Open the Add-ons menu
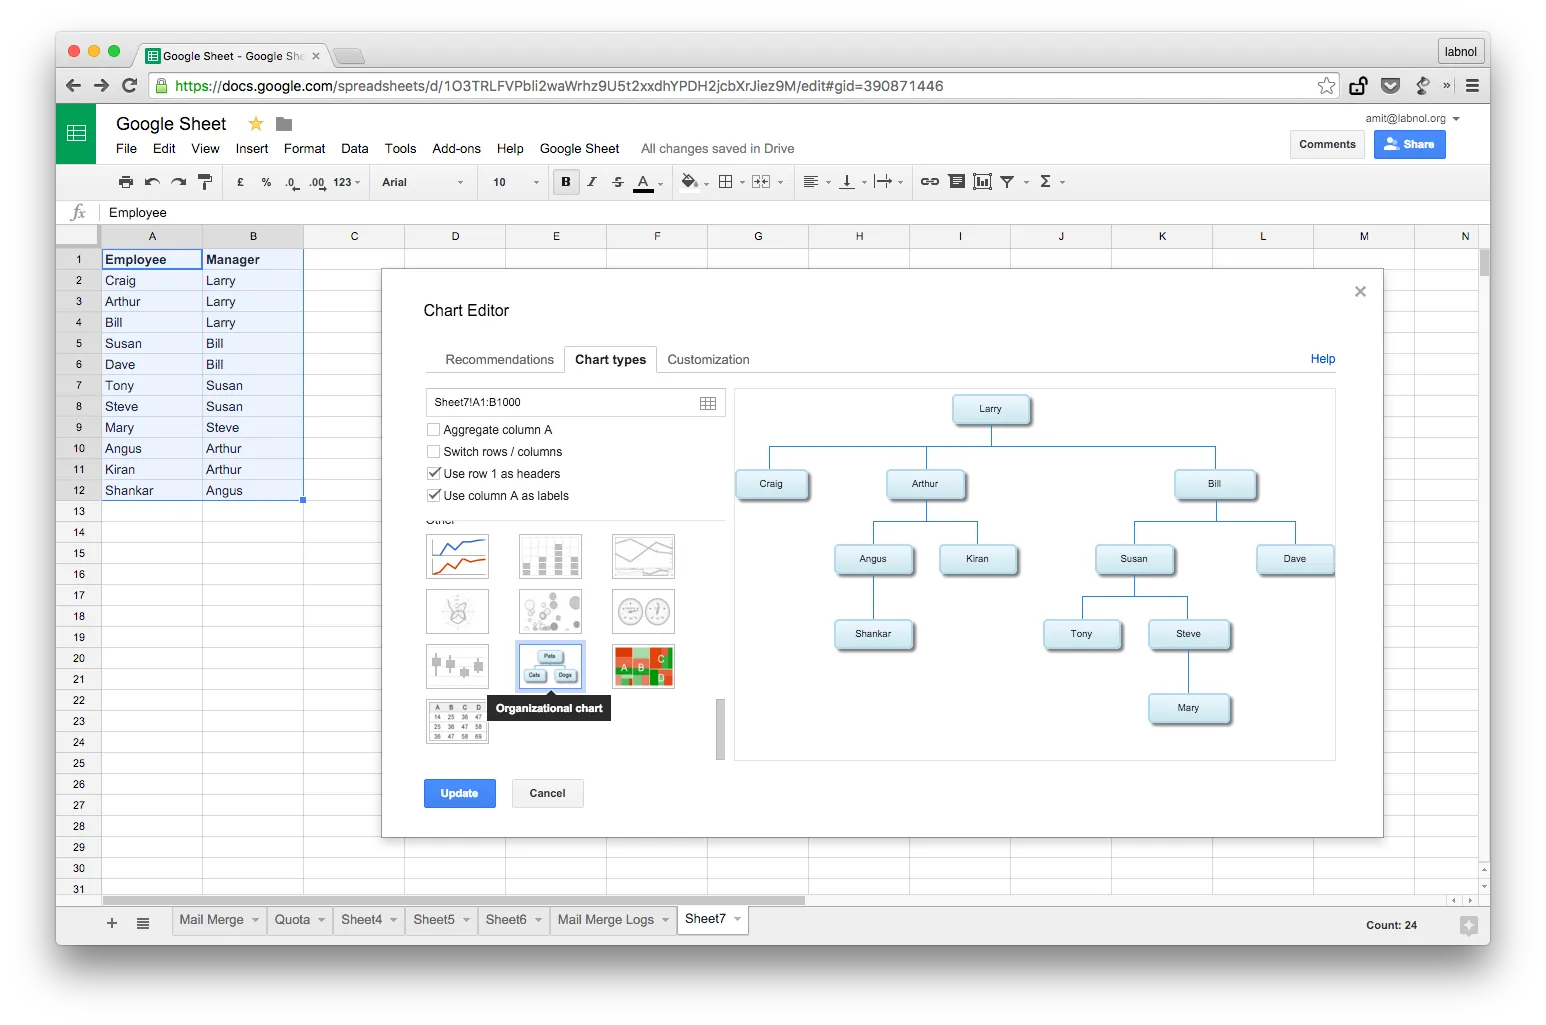The width and height of the screenshot is (1546, 1025). click(x=456, y=148)
